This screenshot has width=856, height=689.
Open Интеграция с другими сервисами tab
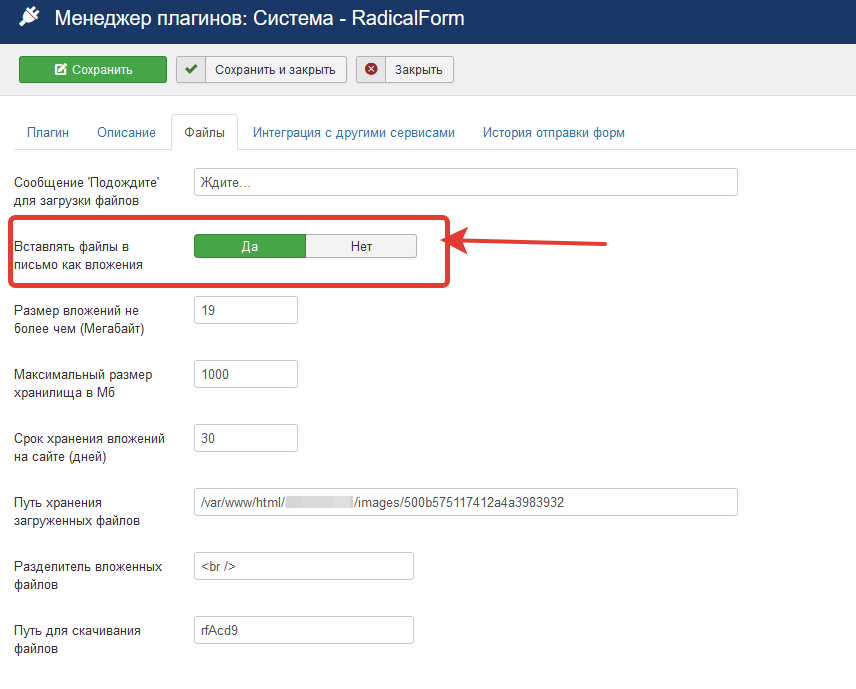[x=353, y=132]
